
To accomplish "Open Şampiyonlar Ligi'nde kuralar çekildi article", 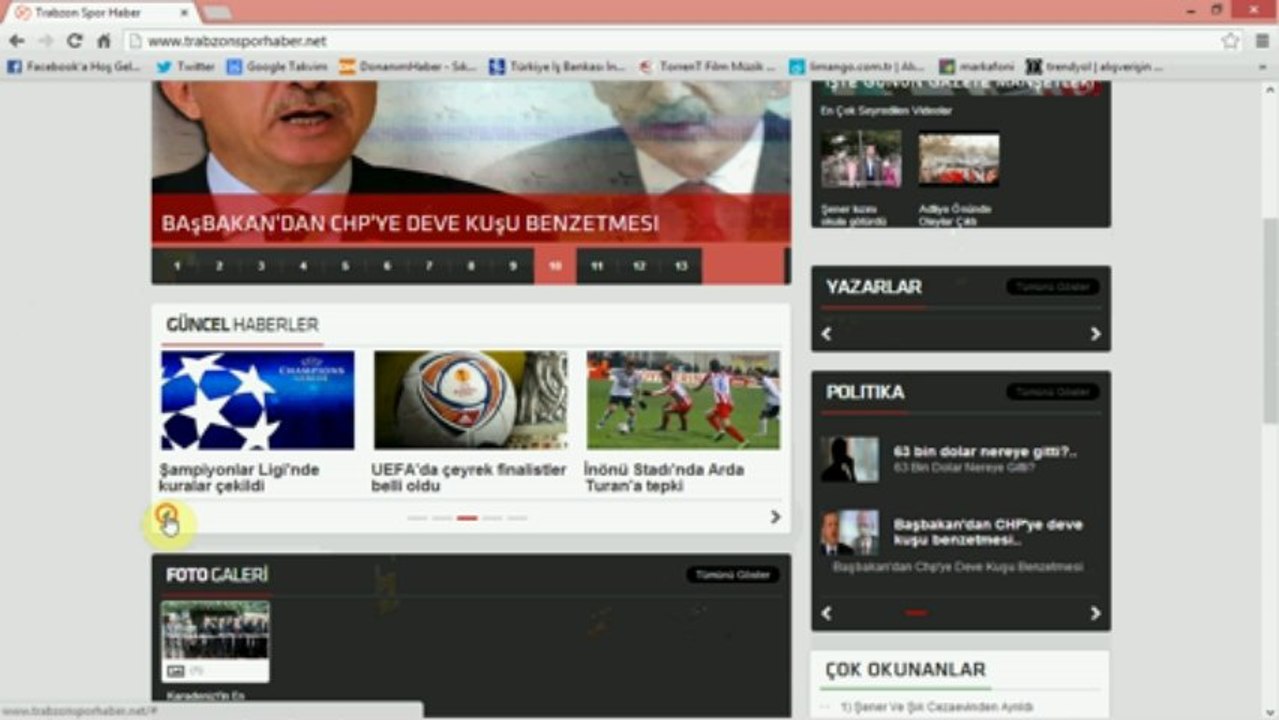I will click(x=240, y=477).
